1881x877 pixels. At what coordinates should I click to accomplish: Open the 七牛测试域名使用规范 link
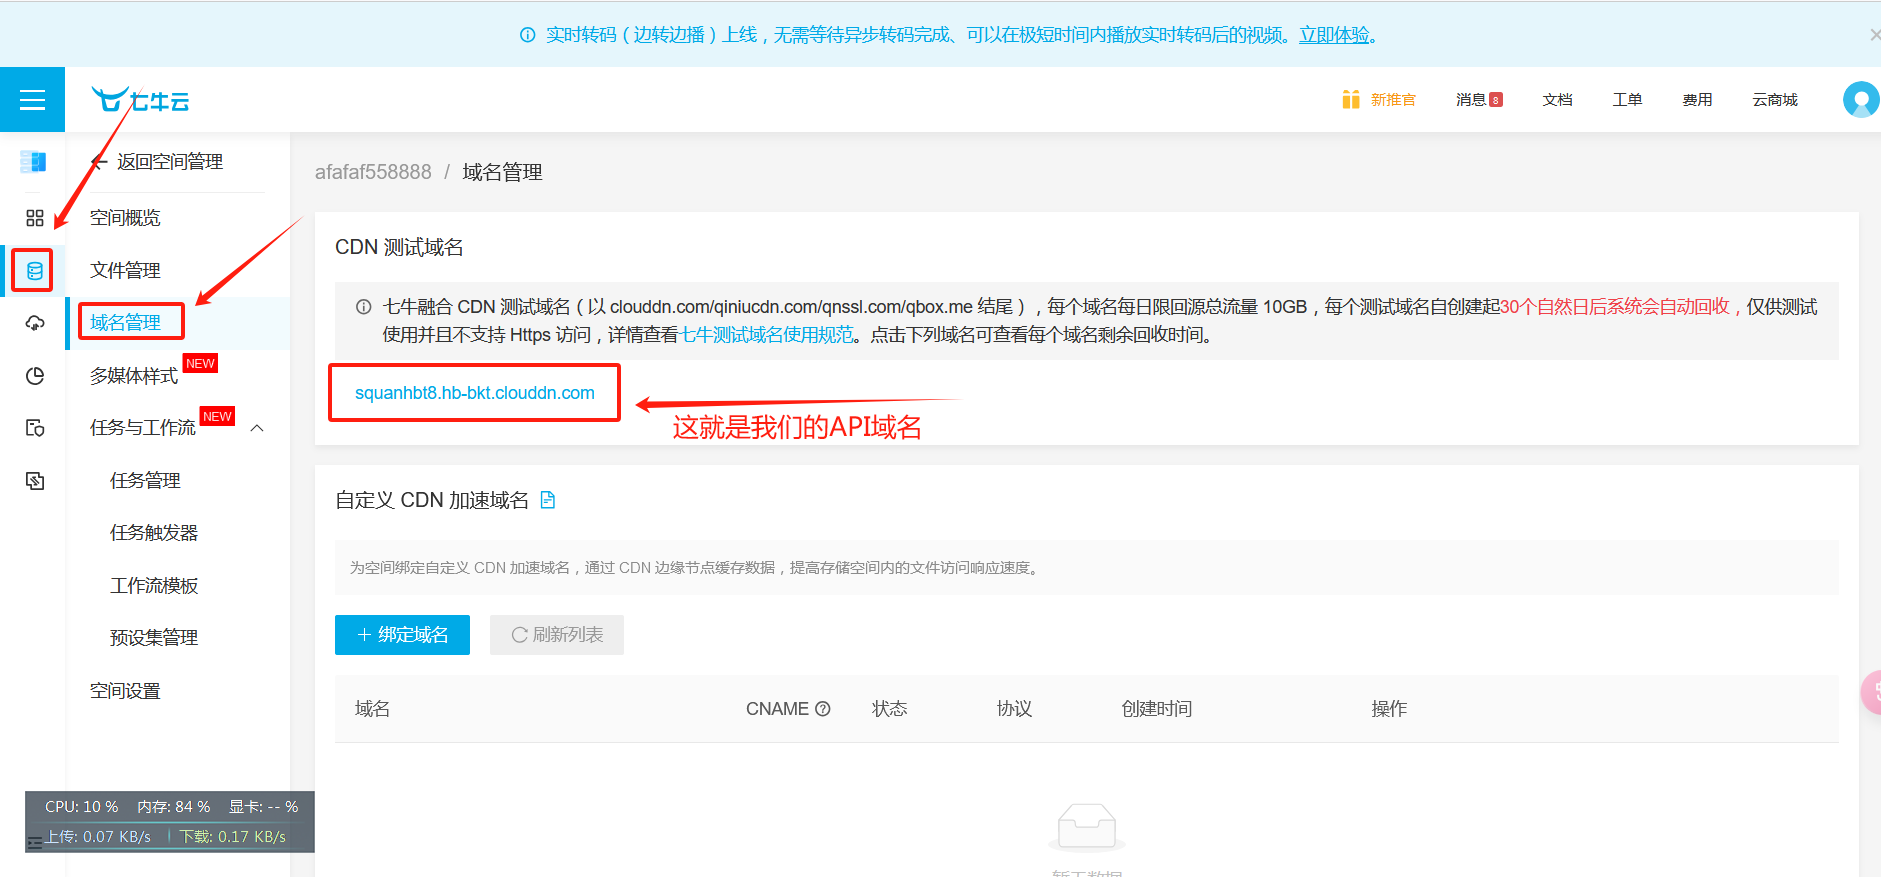click(x=767, y=335)
